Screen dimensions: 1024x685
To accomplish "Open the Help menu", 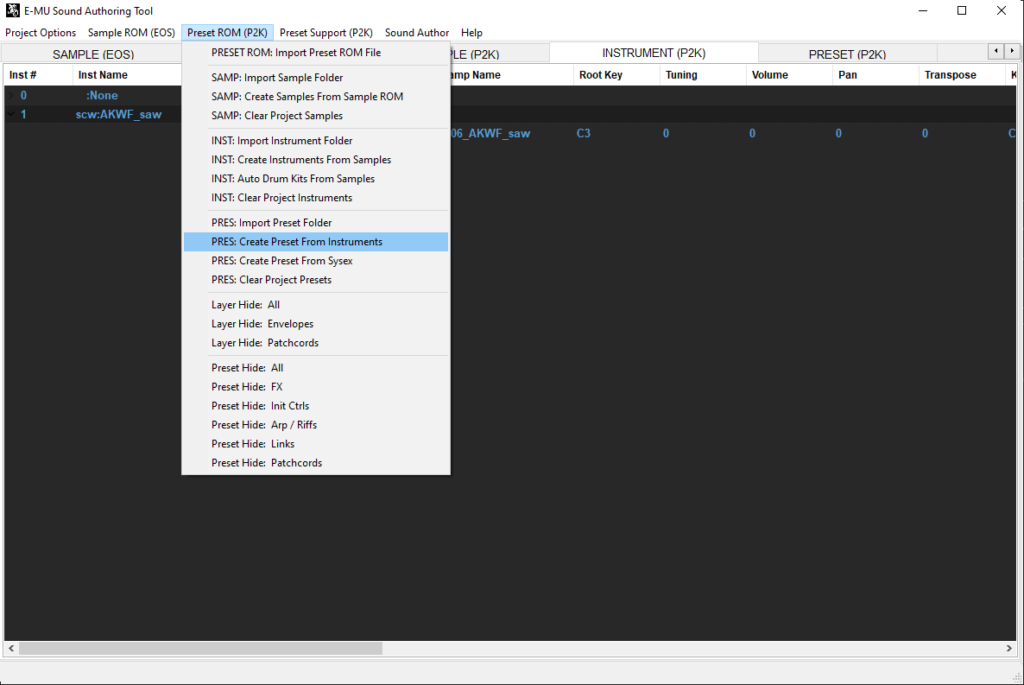I will tap(472, 33).
